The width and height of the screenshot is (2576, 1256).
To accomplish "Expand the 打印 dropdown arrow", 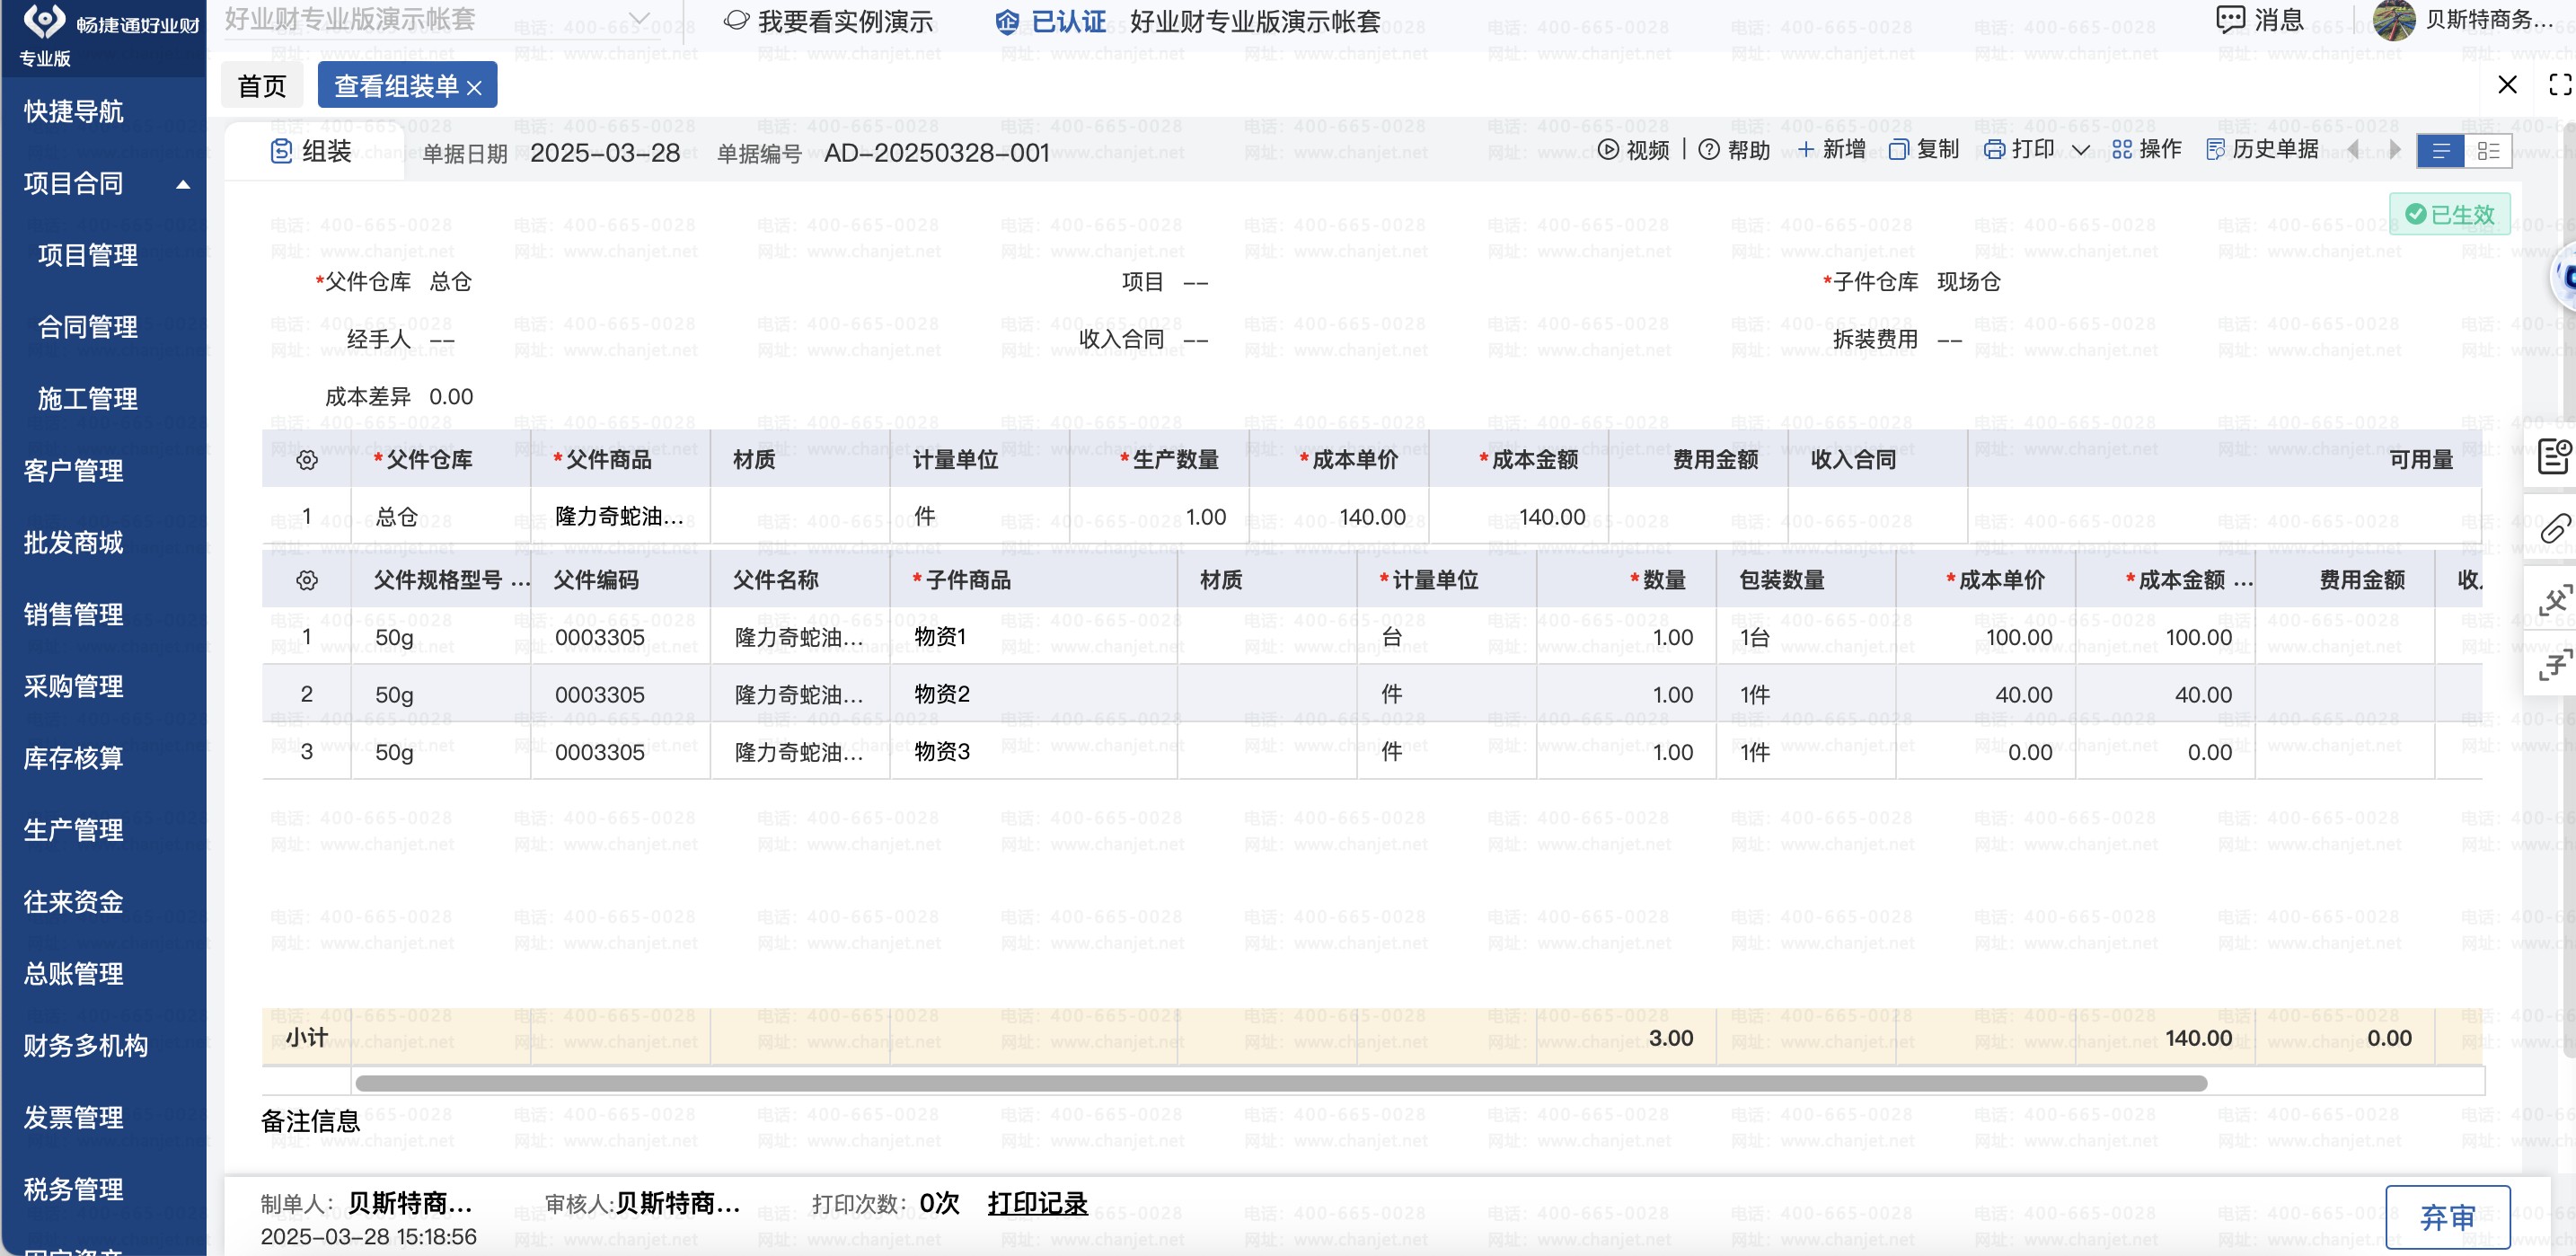I will pos(2081,151).
